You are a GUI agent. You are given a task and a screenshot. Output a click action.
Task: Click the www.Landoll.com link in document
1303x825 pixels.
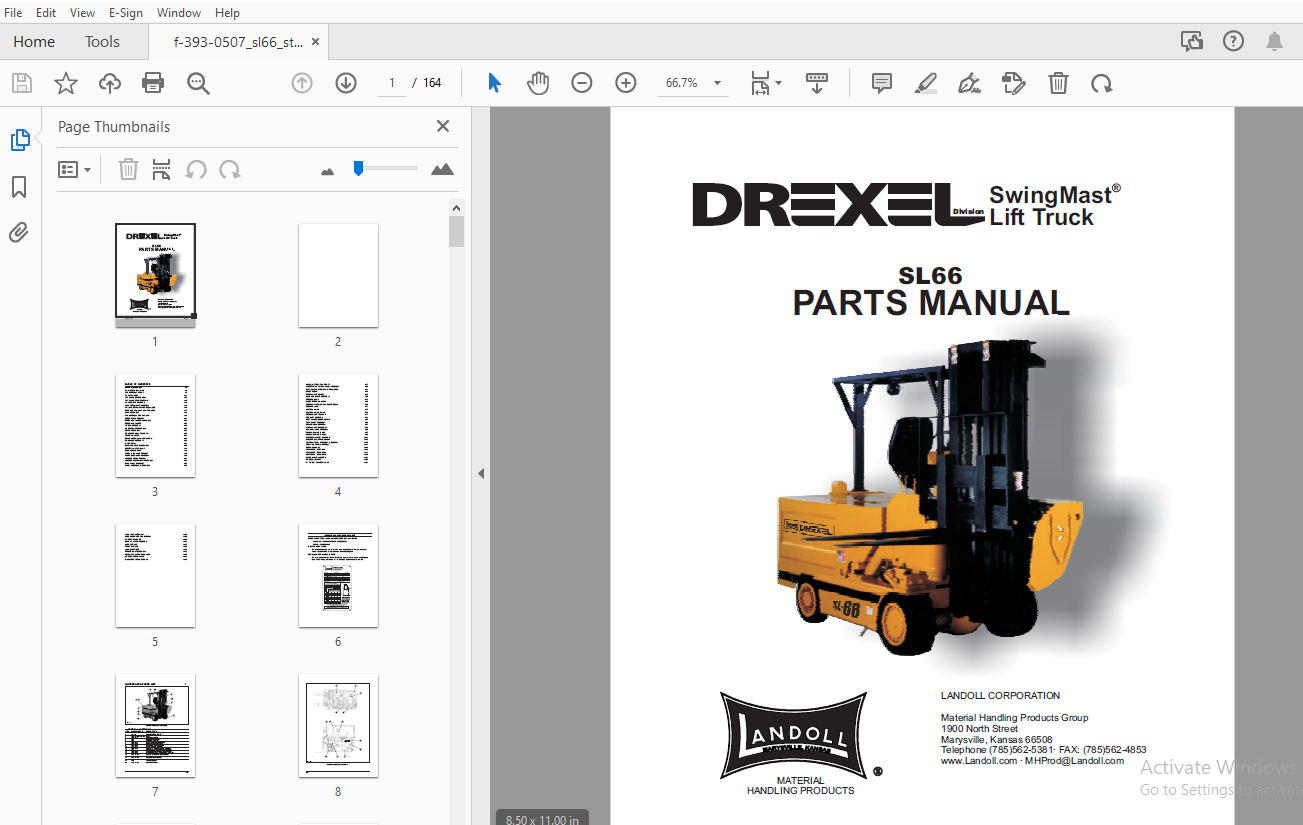[x=979, y=761]
